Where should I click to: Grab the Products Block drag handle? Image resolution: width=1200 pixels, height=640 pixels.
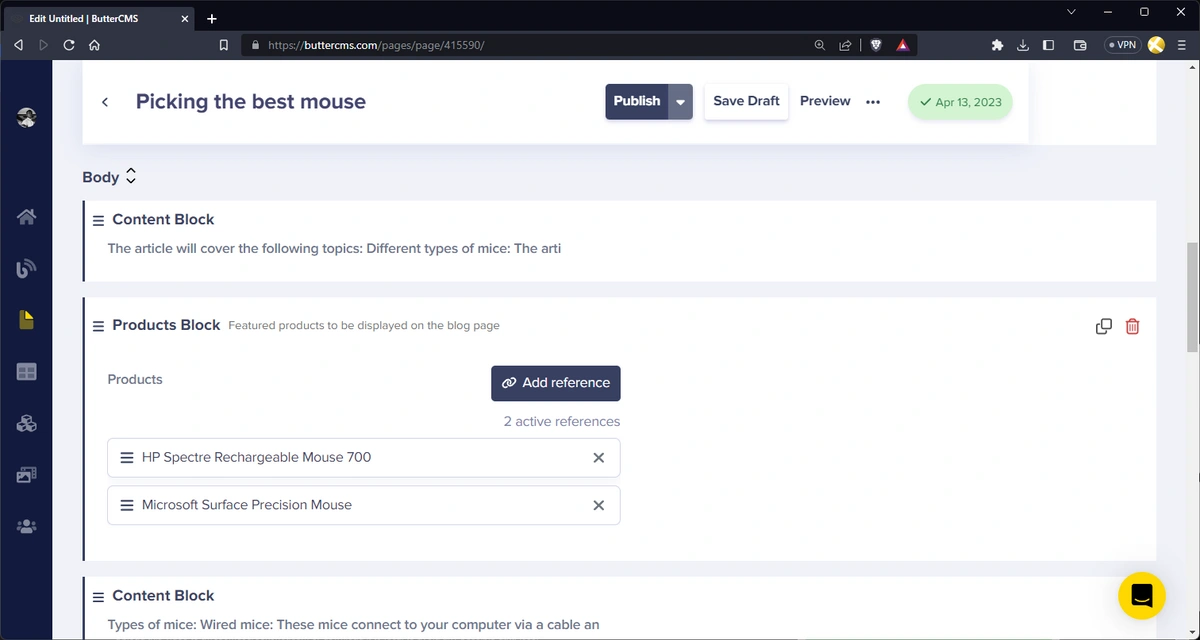tap(98, 326)
